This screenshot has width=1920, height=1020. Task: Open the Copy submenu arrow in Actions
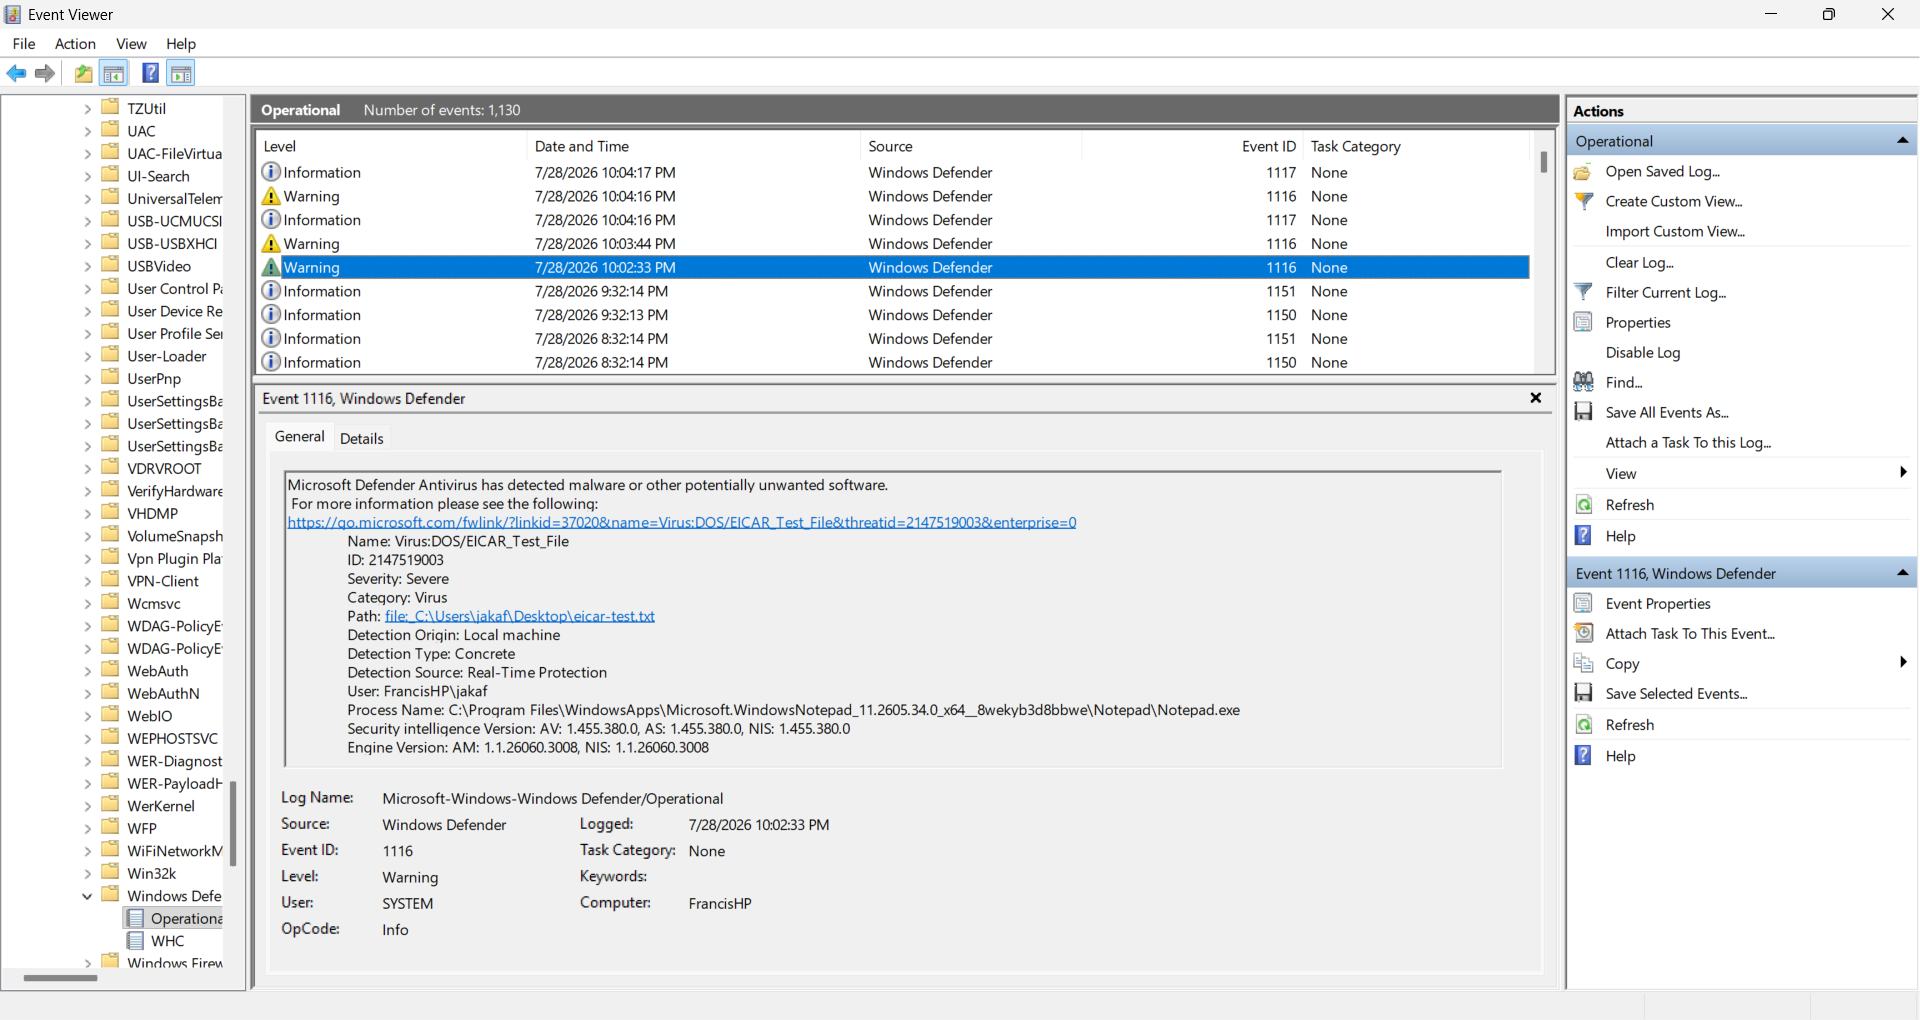[1903, 662]
